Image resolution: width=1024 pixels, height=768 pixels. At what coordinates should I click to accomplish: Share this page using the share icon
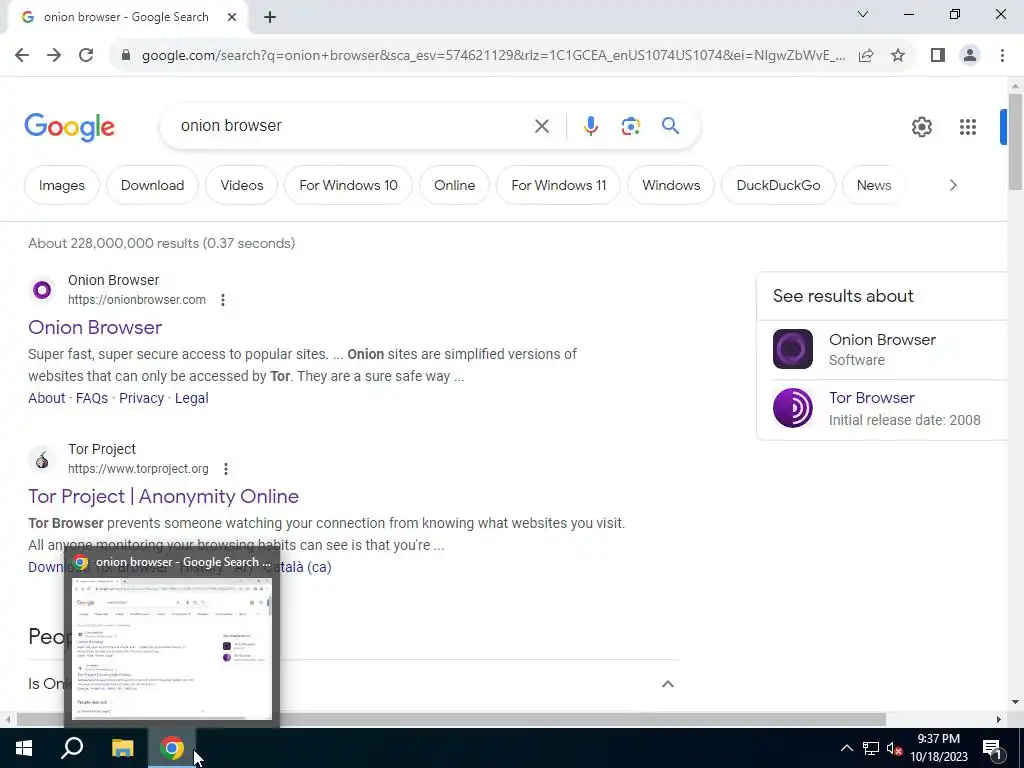(x=866, y=55)
